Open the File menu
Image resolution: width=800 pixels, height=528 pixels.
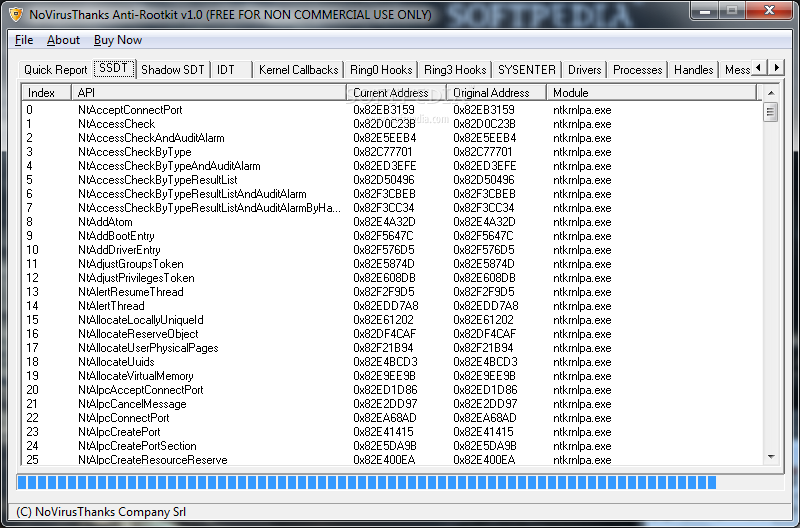pos(24,40)
